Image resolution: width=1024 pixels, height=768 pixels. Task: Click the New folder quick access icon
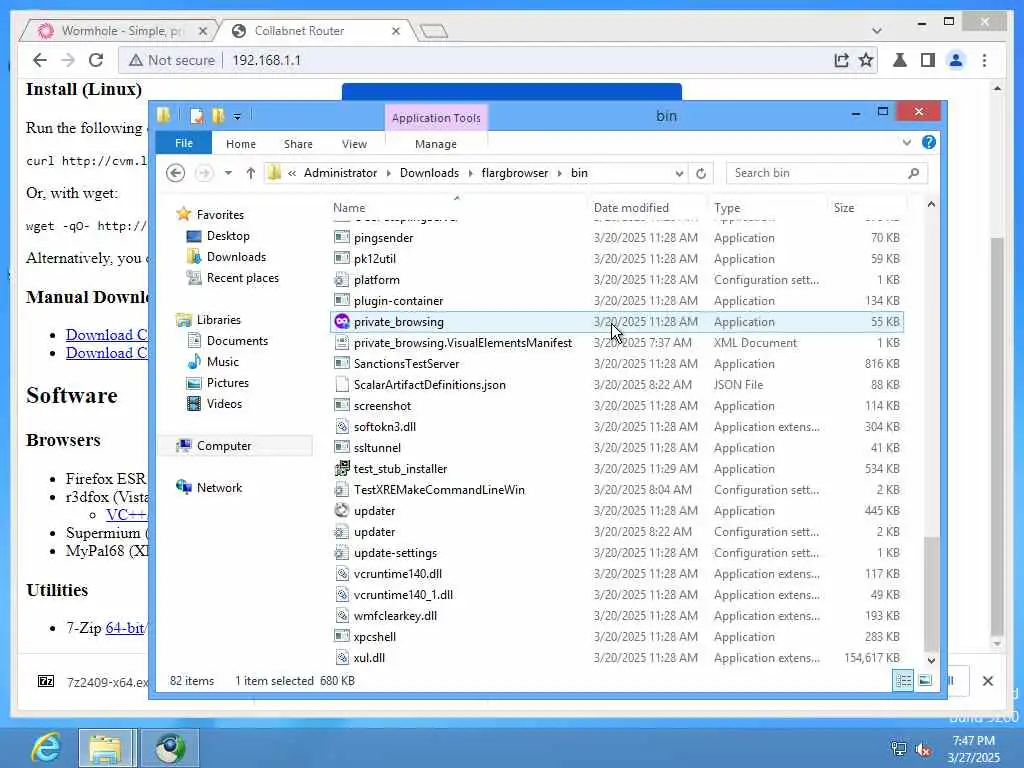click(x=218, y=116)
